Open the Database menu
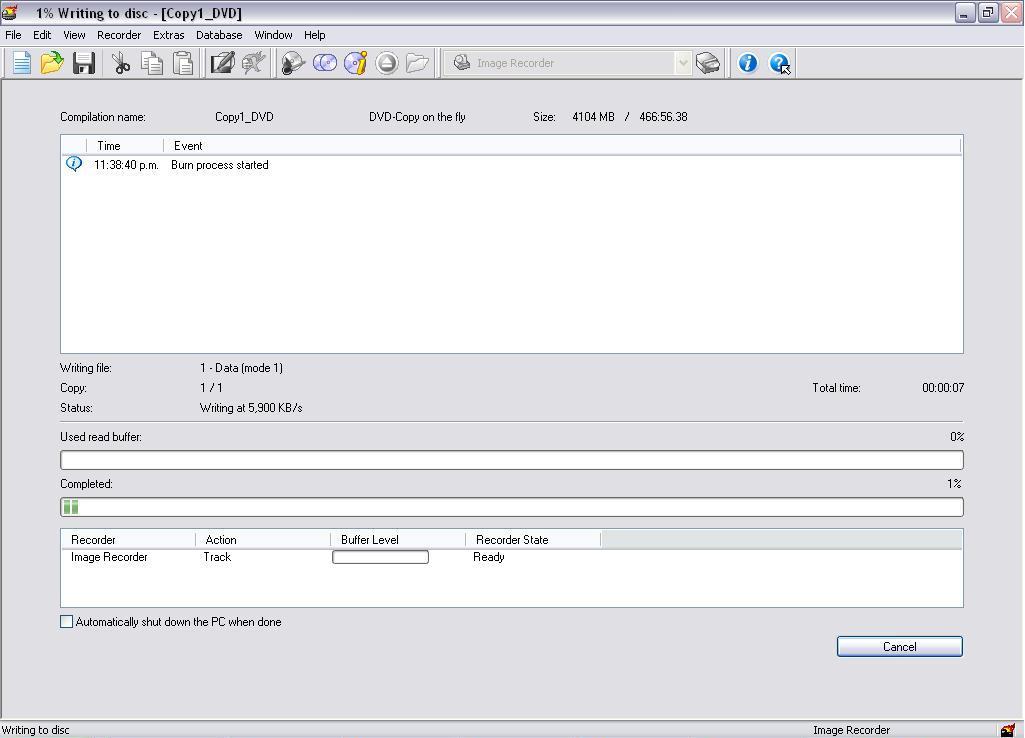Screen dimensions: 1025x738 pyautogui.click(x=219, y=35)
